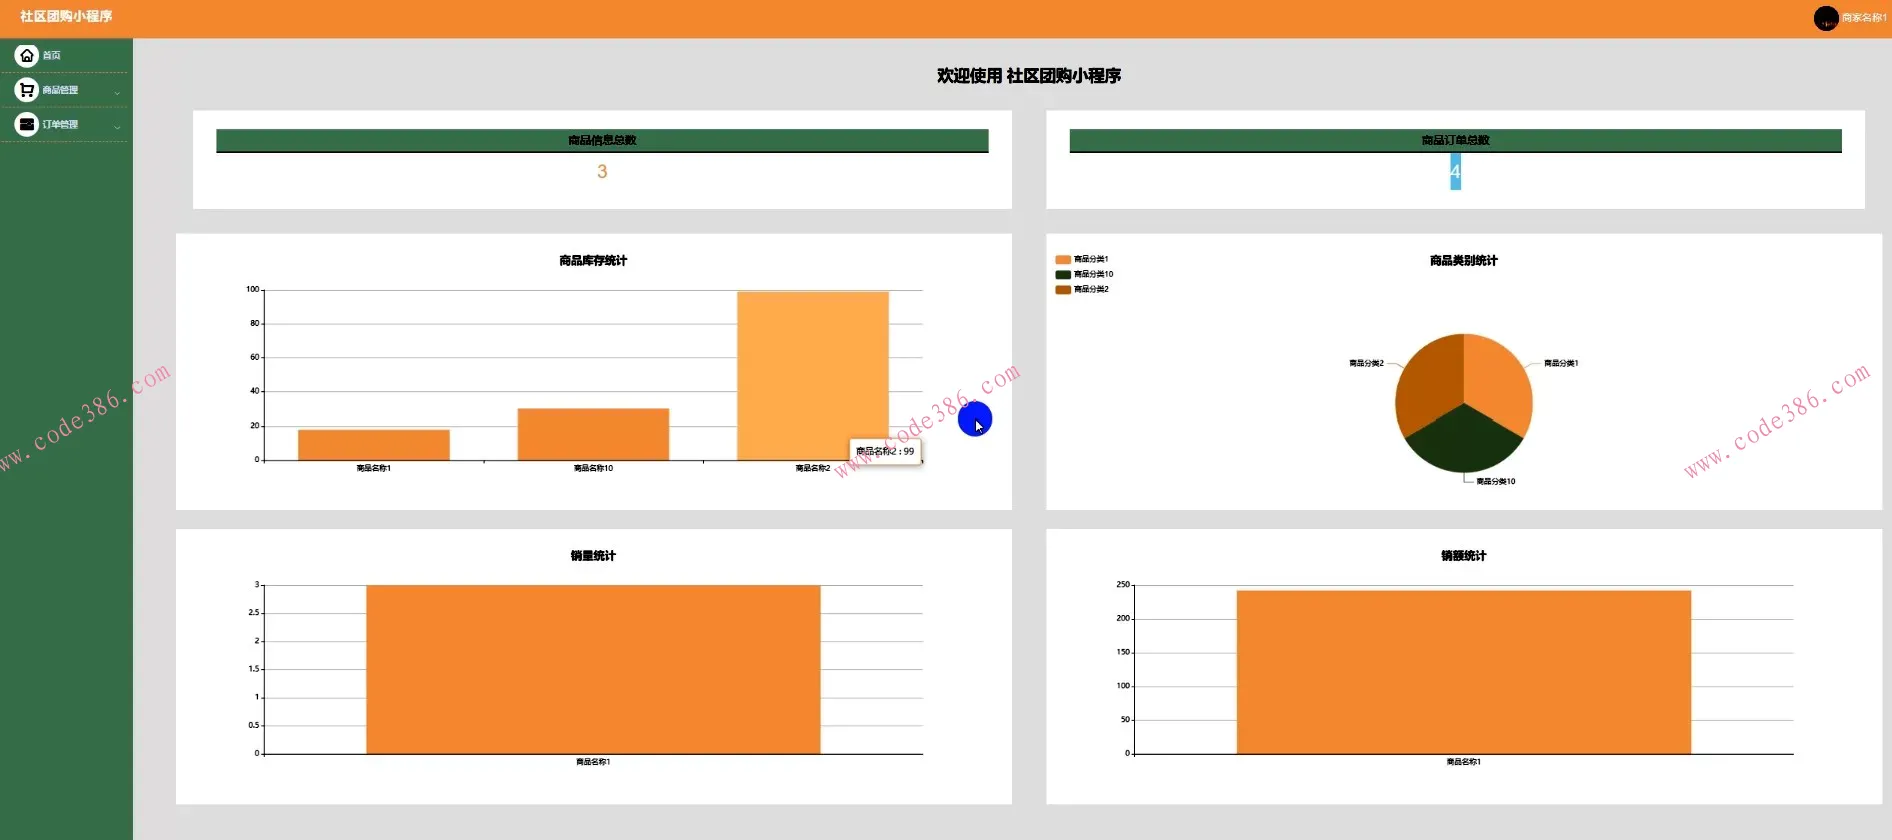This screenshot has height=840, width=1892.
Task: Click the 商品分类1 callout label beside the pie
Action: pyautogui.click(x=1561, y=363)
